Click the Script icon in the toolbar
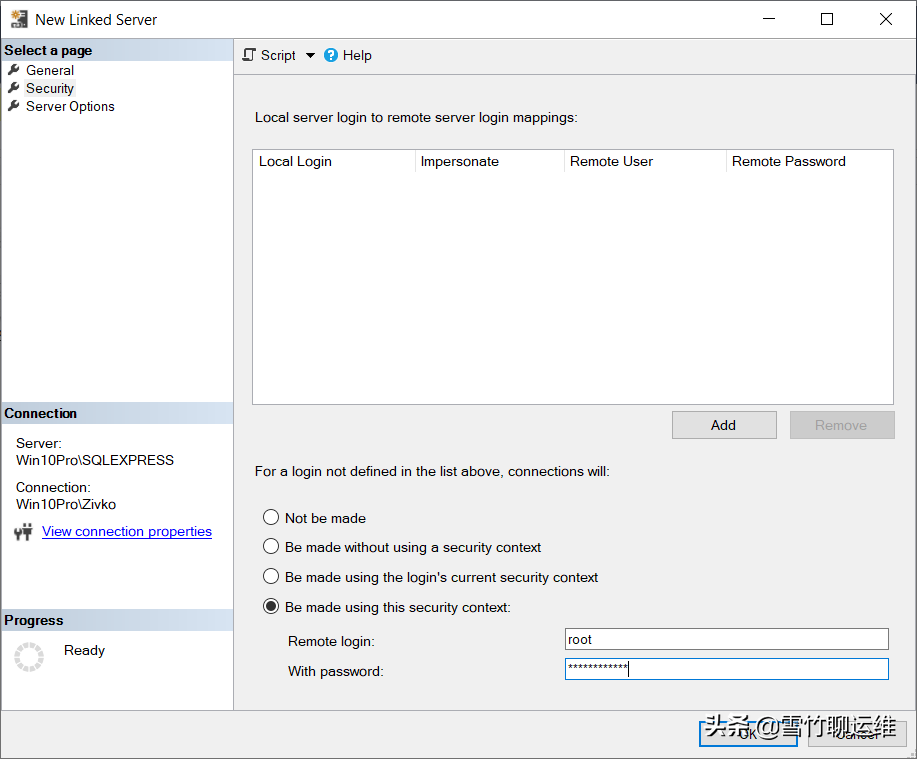The image size is (917, 759). [248, 55]
